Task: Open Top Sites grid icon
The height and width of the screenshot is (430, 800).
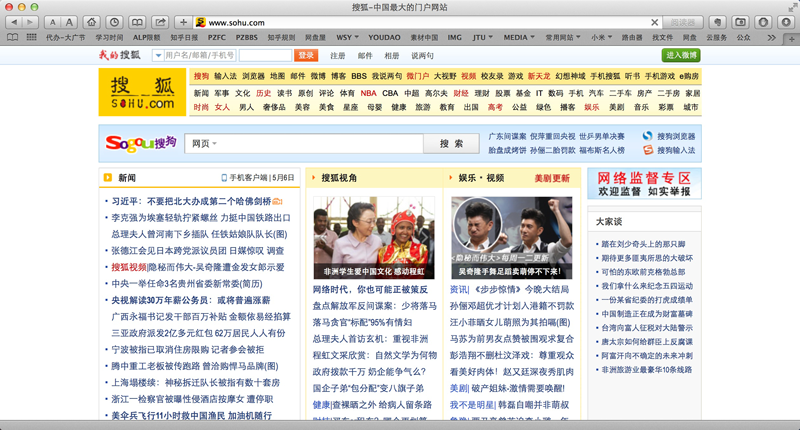Action: [32, 37]
